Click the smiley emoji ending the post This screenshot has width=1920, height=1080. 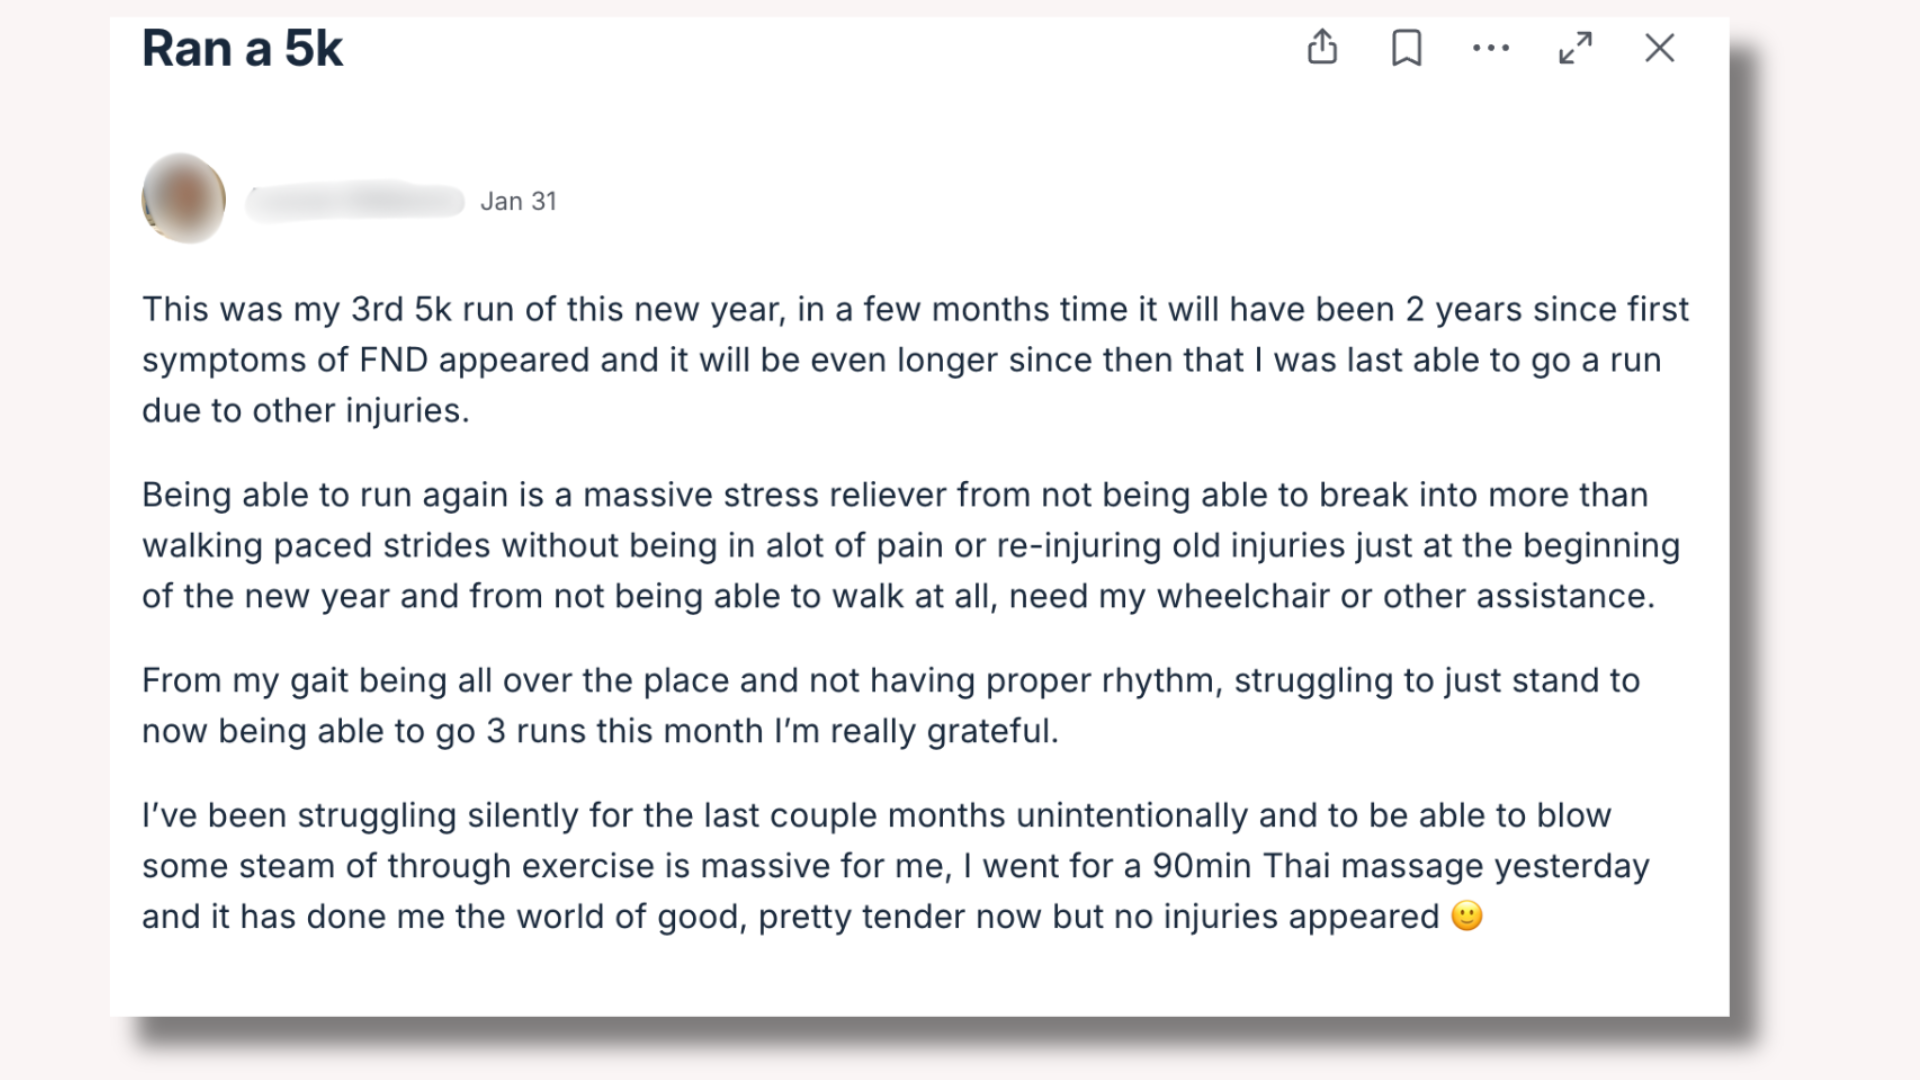(x=1466, y=916)
